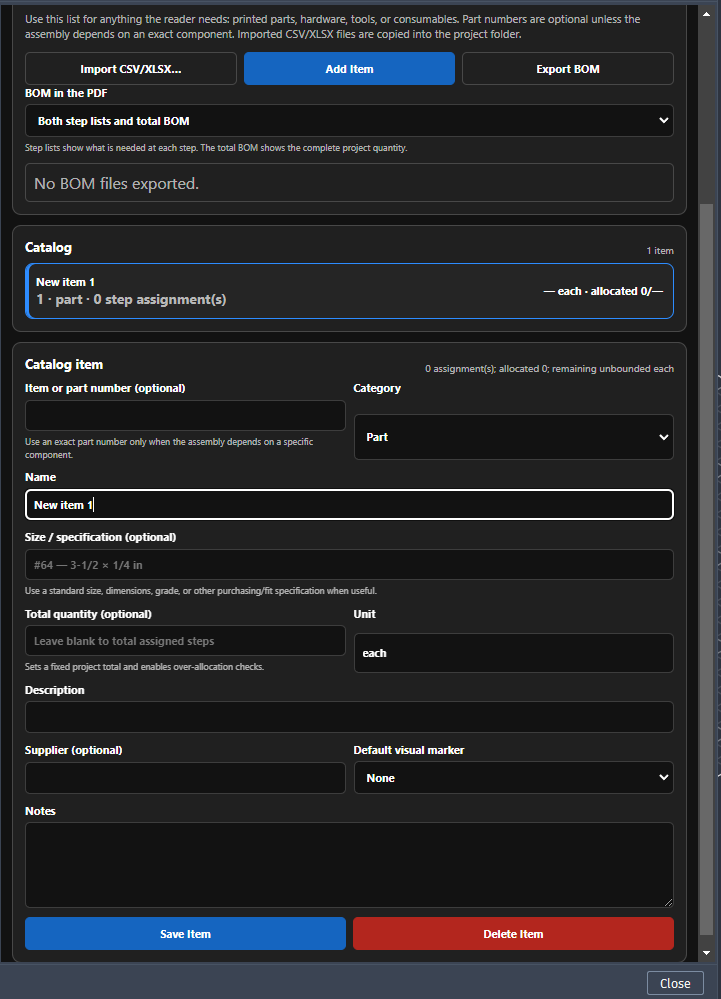Add a new BOM item
This screenshot has height=999, width=721.
tap(349, 69)
